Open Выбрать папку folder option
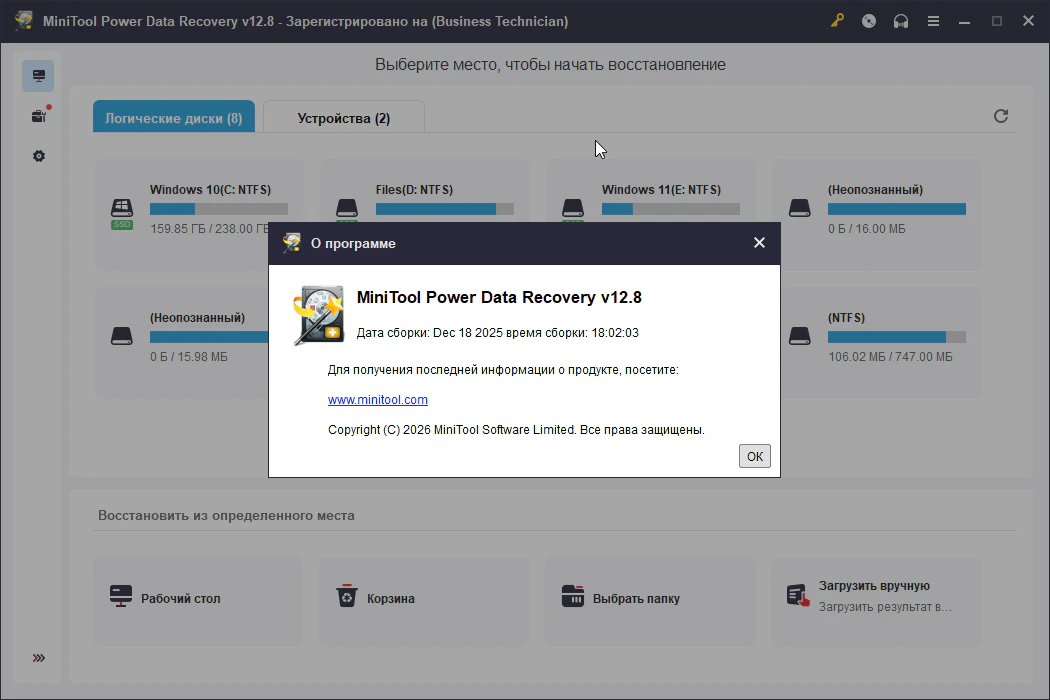 tap(635, 599)
